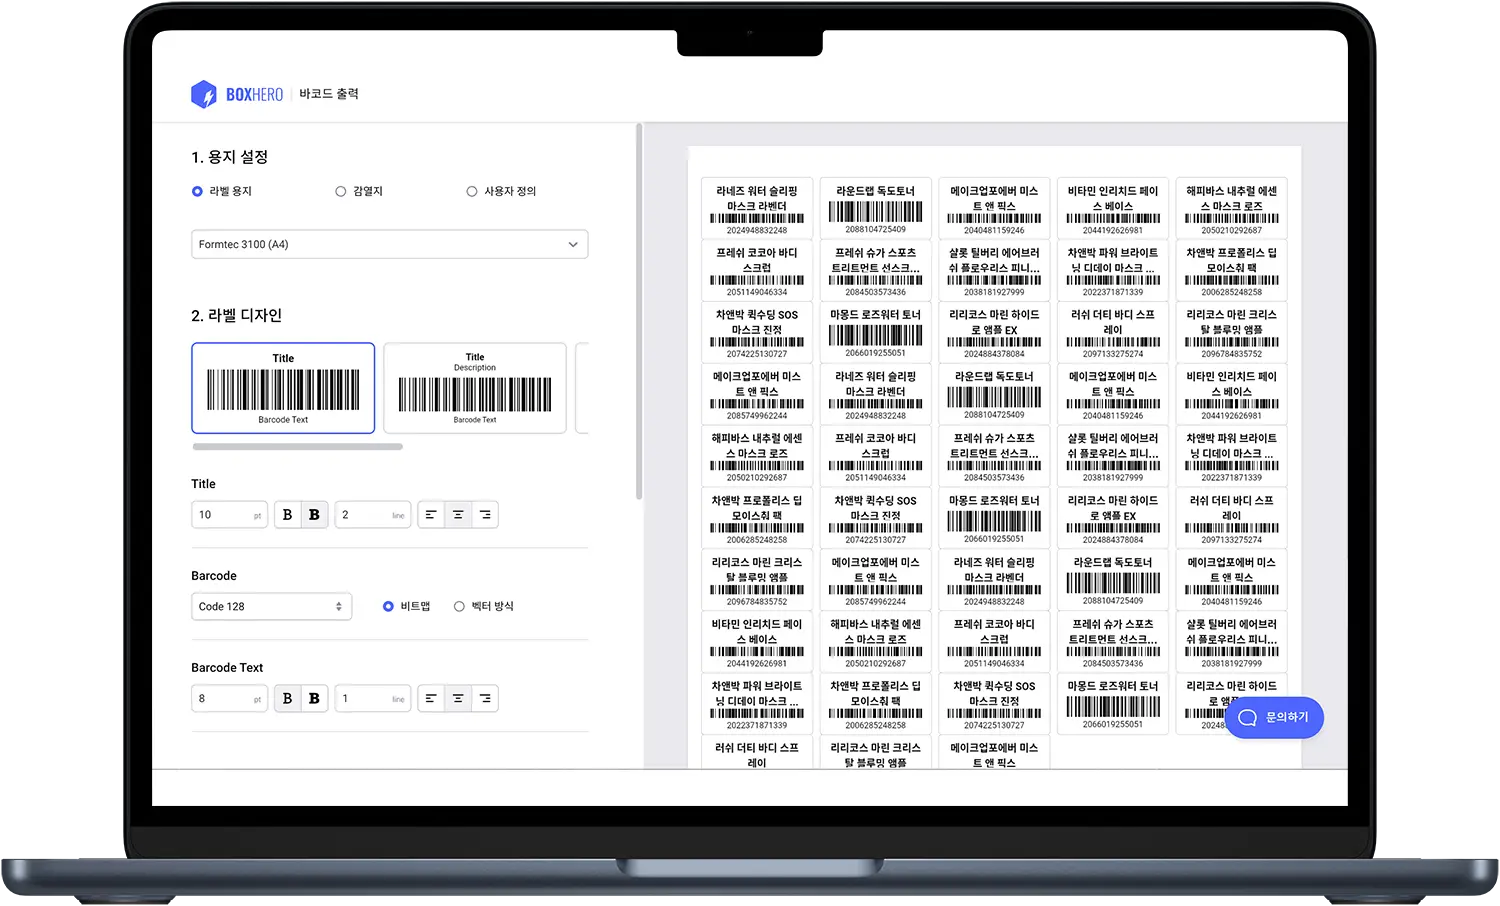
Task: Set Barcode Text to heavy bold B
Action: click(315, 698)
